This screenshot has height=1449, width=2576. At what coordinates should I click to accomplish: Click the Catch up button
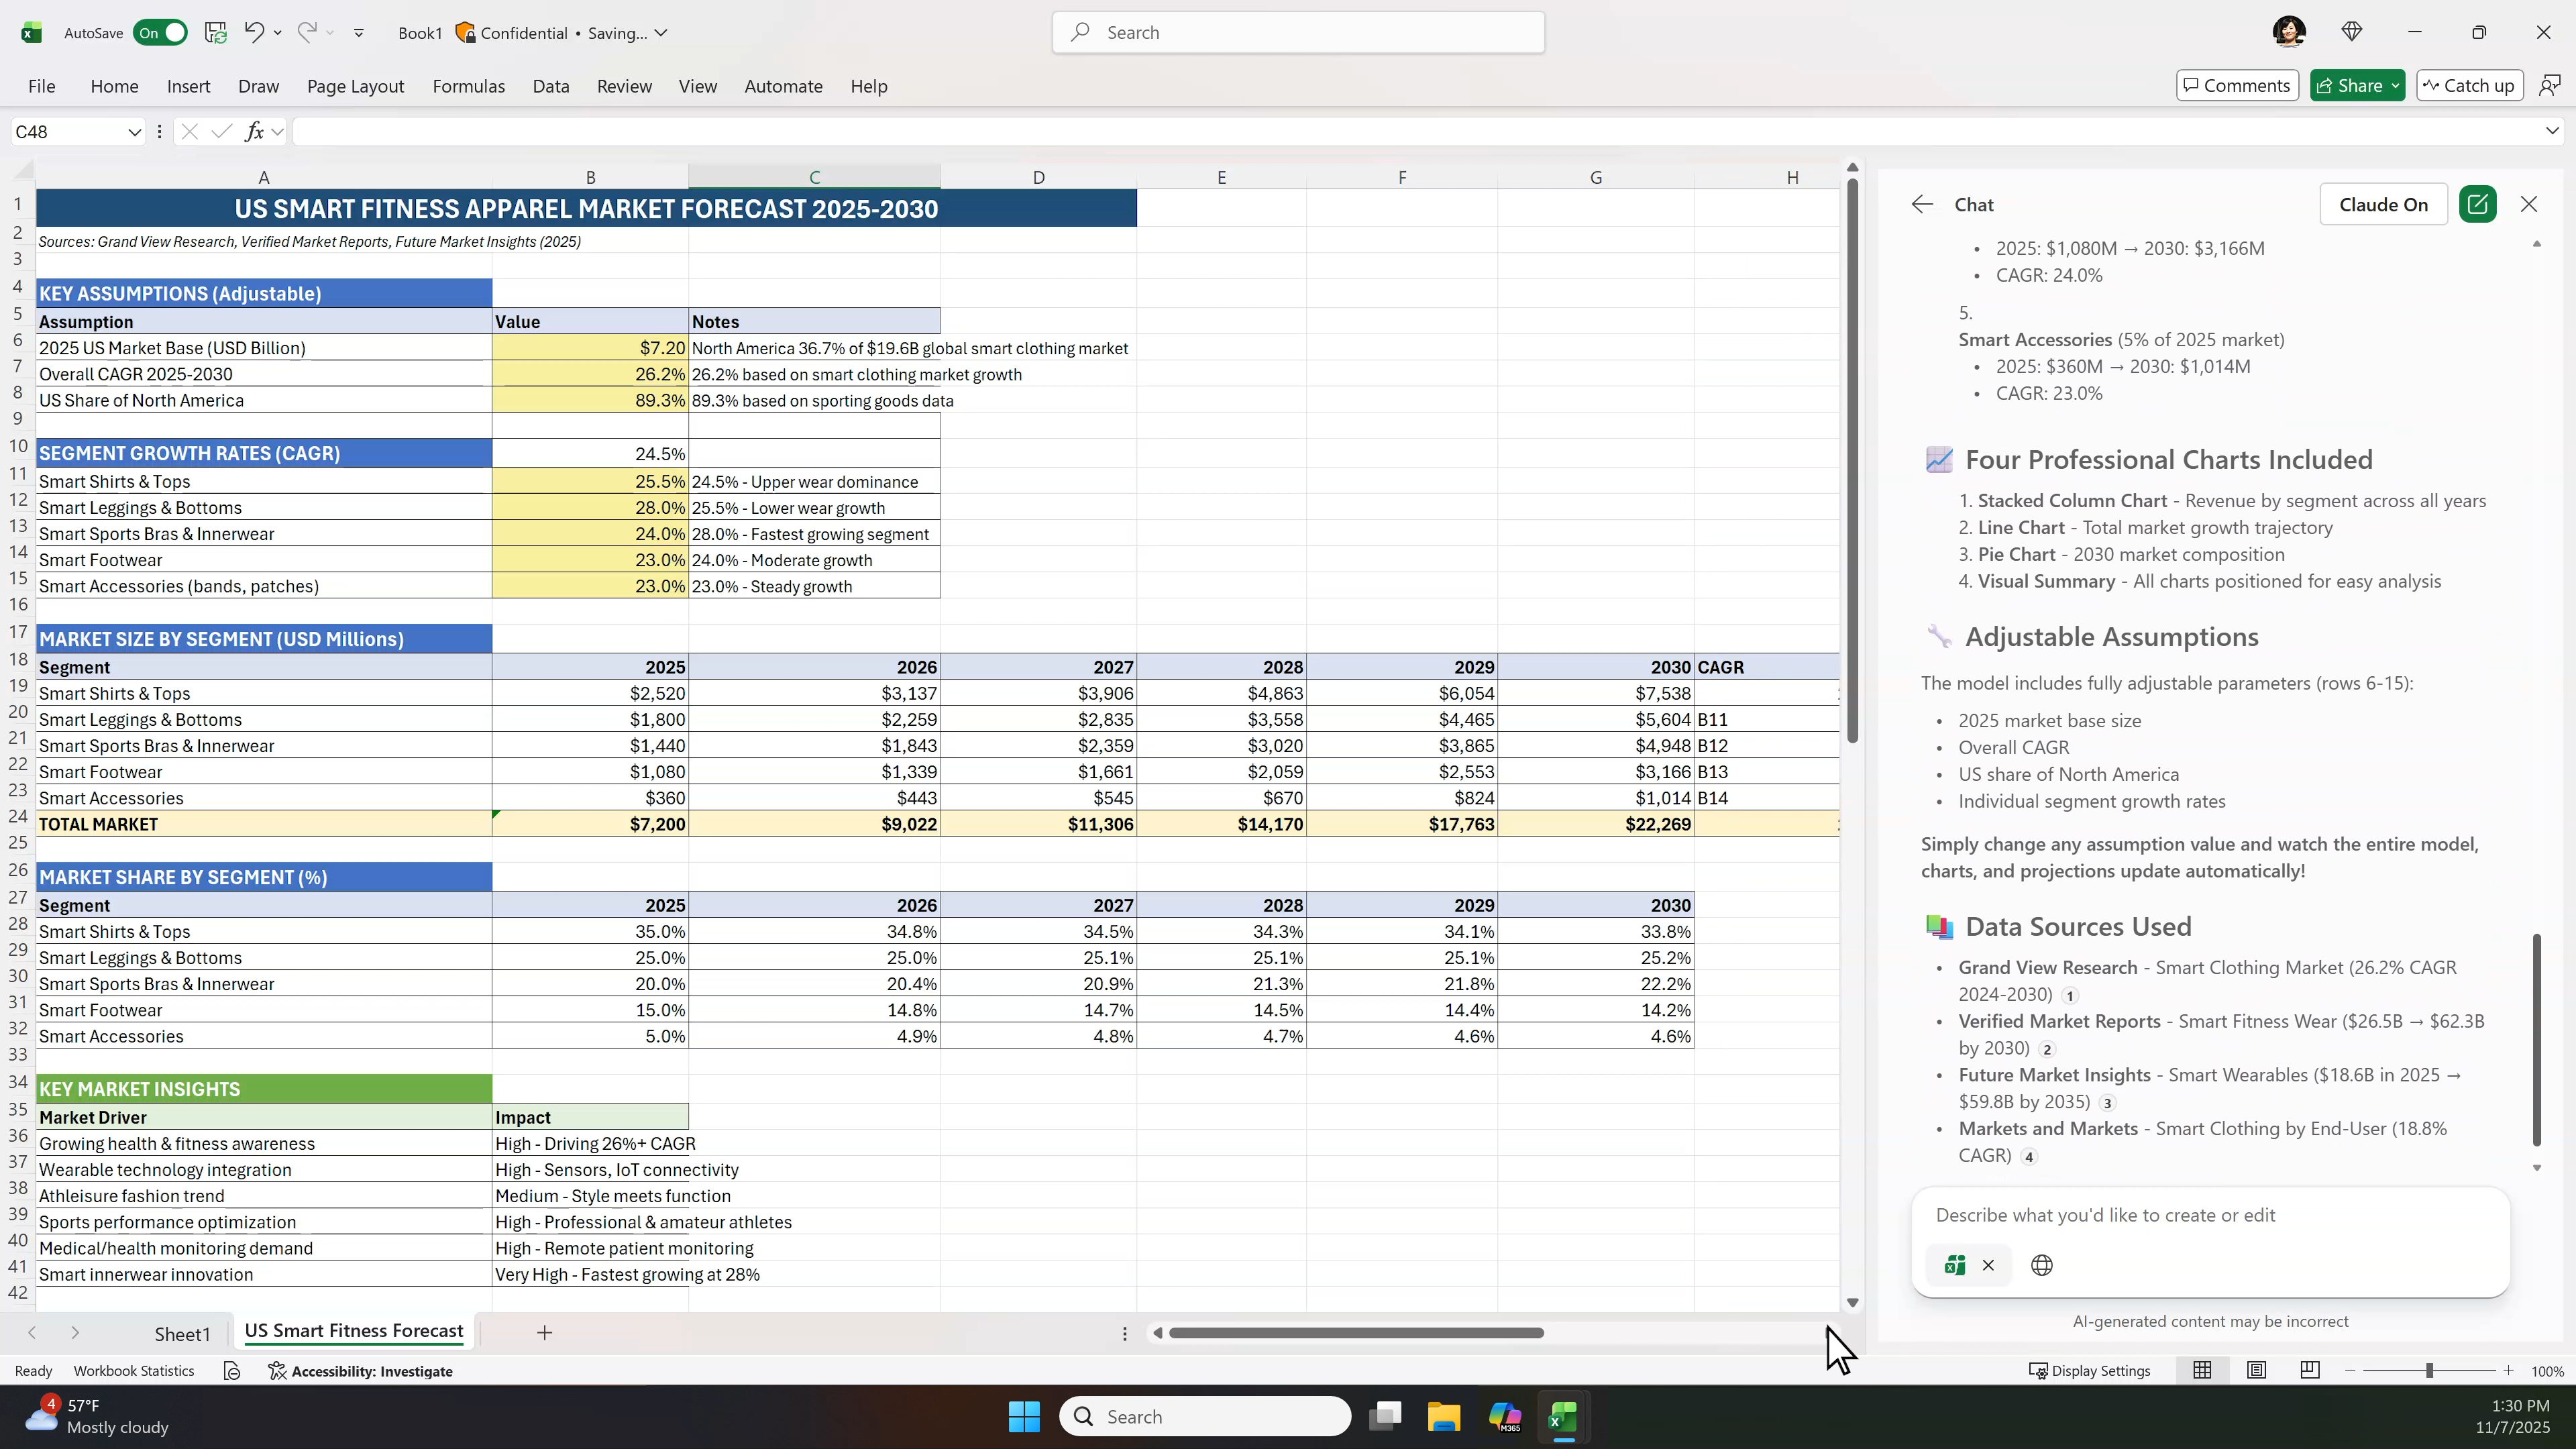tap(2469, 86)
